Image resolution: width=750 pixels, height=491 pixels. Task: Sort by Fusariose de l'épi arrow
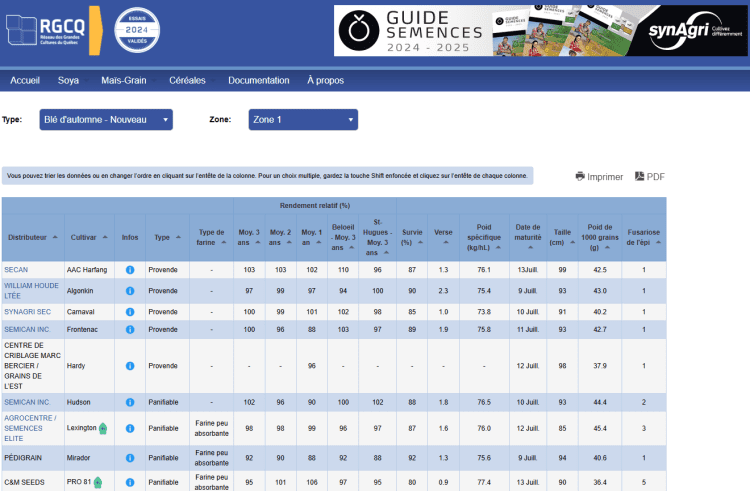tap(658, 242)
